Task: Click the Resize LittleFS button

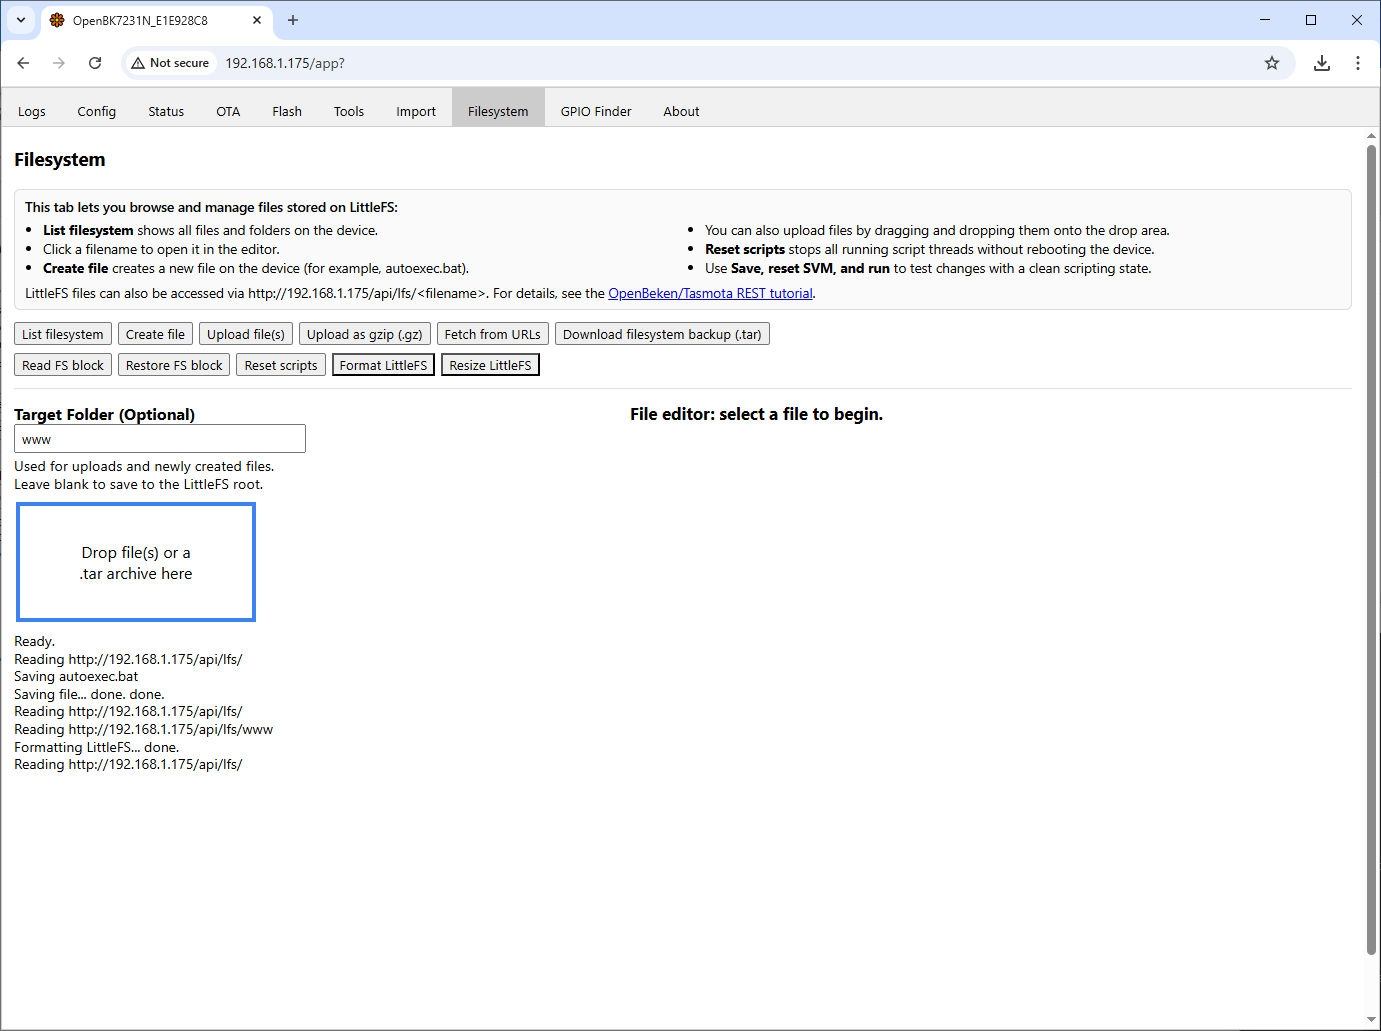Action: coord(490,365)
